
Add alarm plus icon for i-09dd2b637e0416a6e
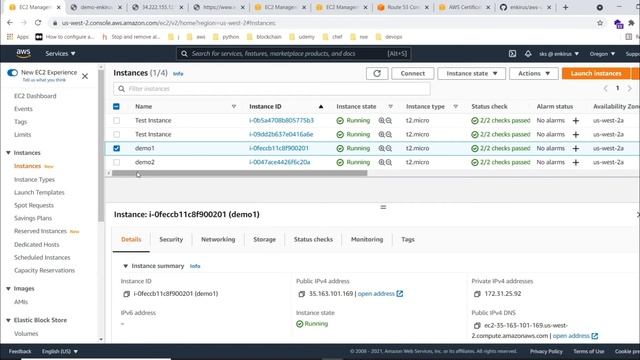(x=576, y=134)
